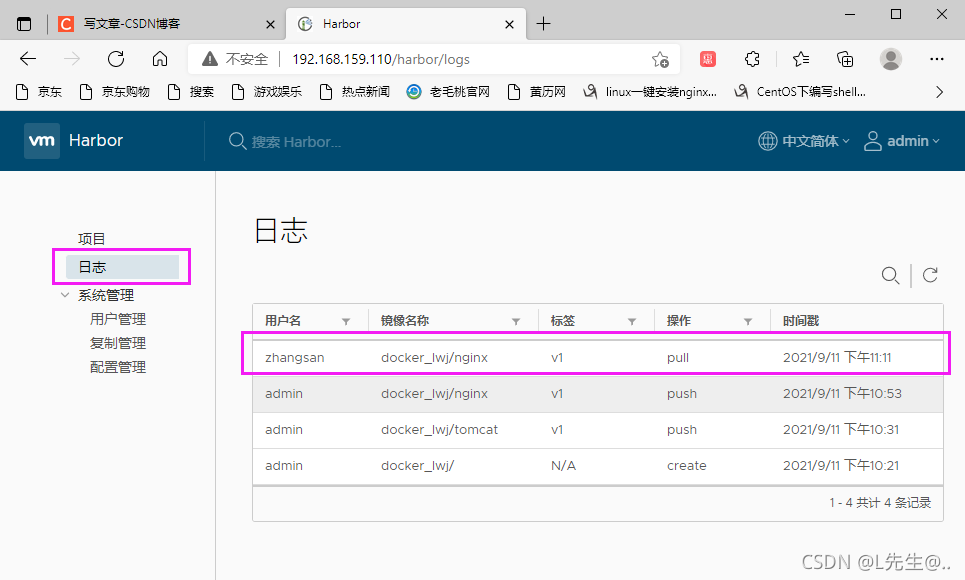The width and height of the screenshot is (965, 580).
Task: Add page to favorites star icon
Action: point(660,59)
